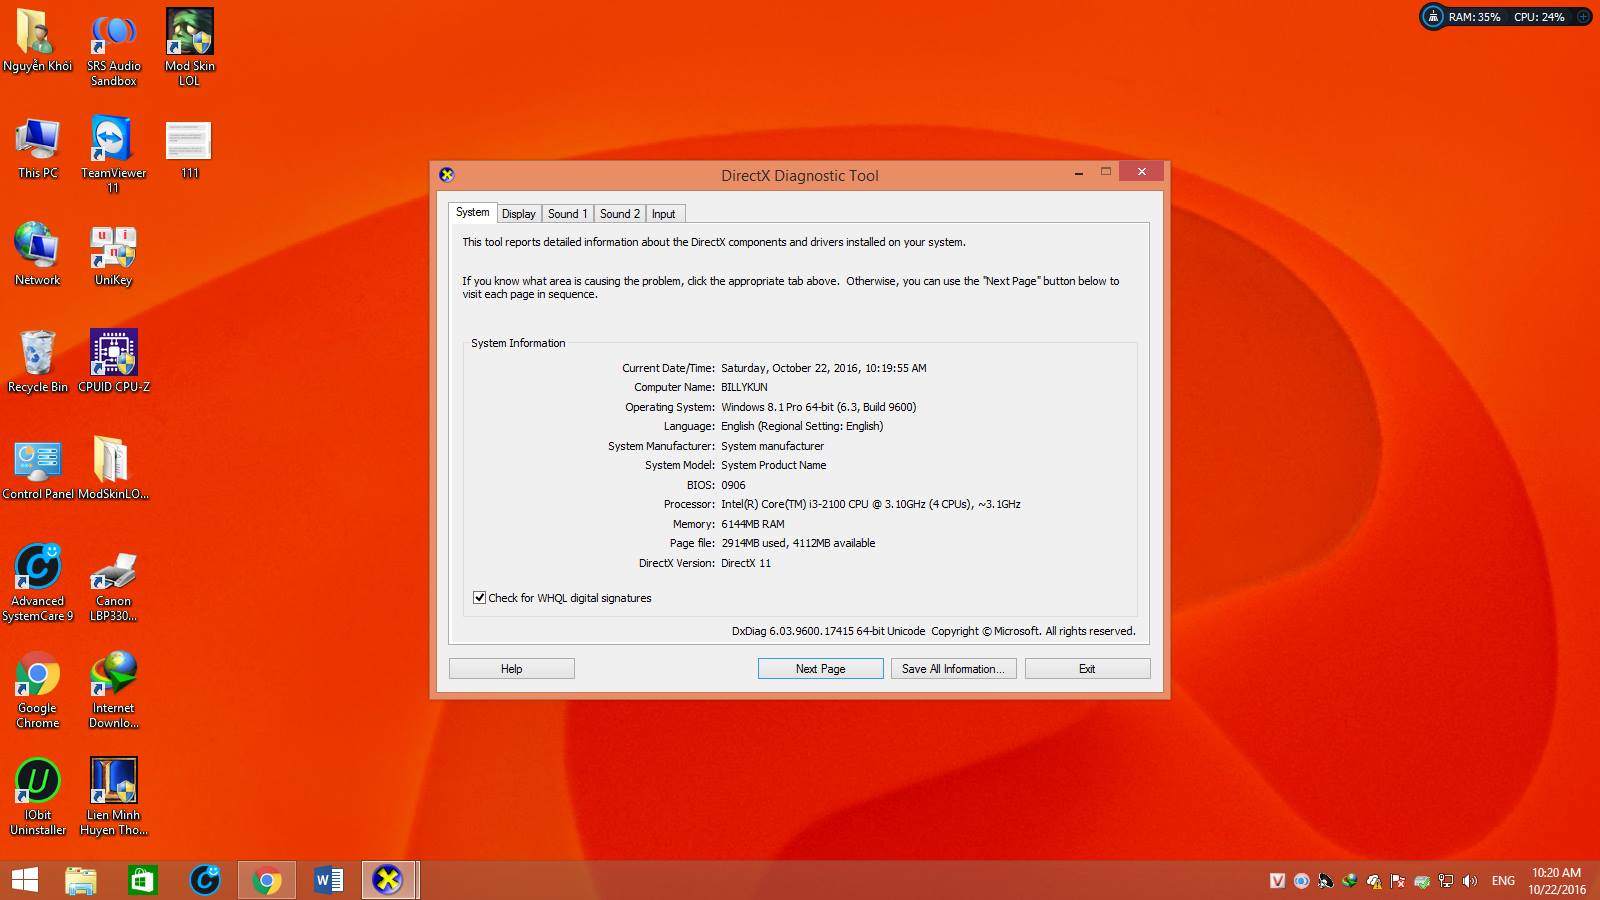Click the ENG language indicator
This screenshot has width=1600, height=900.
[x=1502, y=881]
